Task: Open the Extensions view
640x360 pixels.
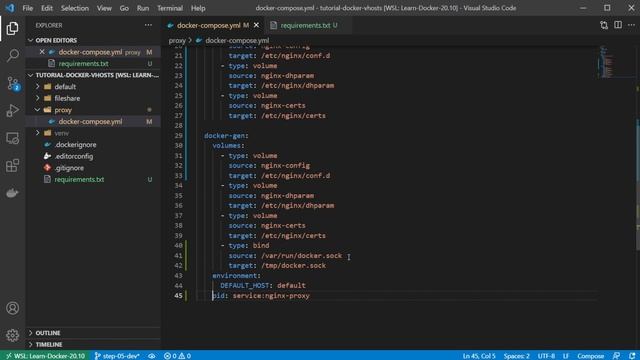Action: click(x=12, y=165)
